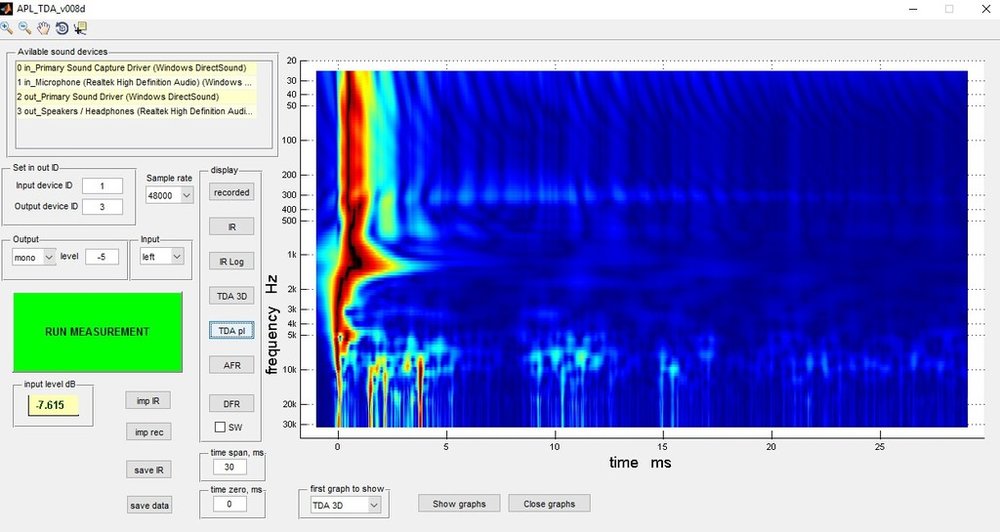Edit the Output device ID field

(x=102, y=207)
